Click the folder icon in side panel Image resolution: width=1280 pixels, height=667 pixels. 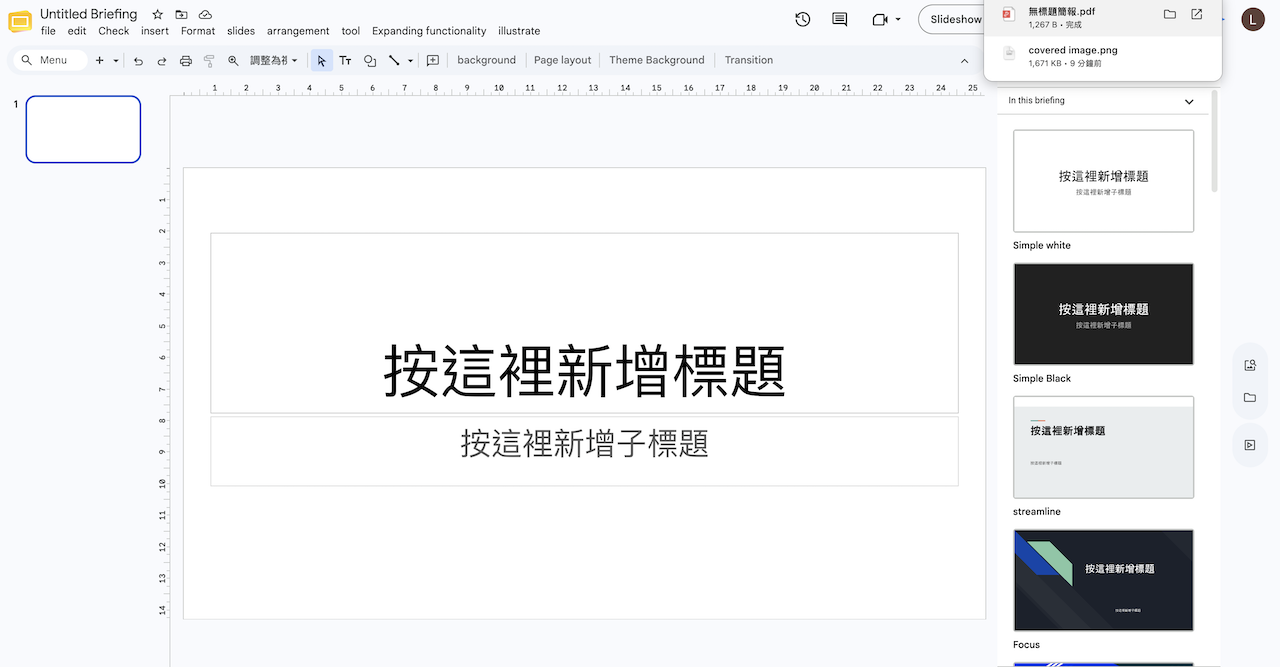[x=1250, y=397]
